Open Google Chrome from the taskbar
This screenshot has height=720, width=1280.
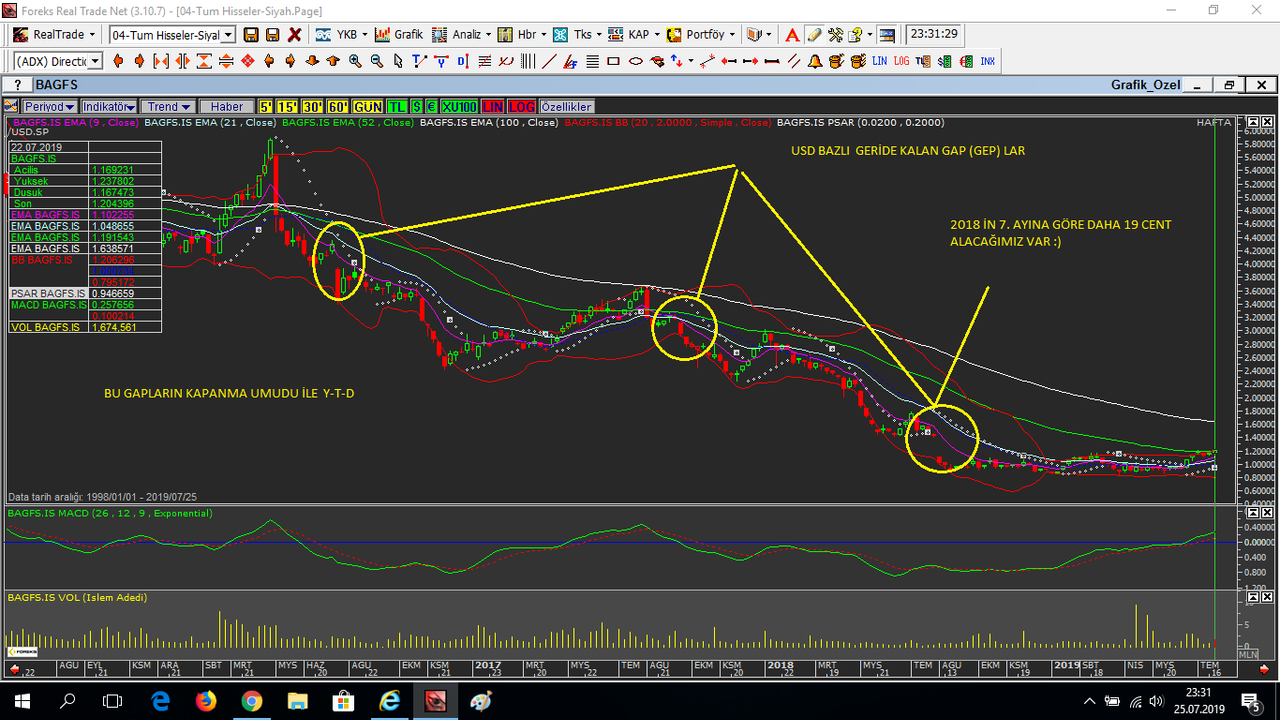coord(252,700)
